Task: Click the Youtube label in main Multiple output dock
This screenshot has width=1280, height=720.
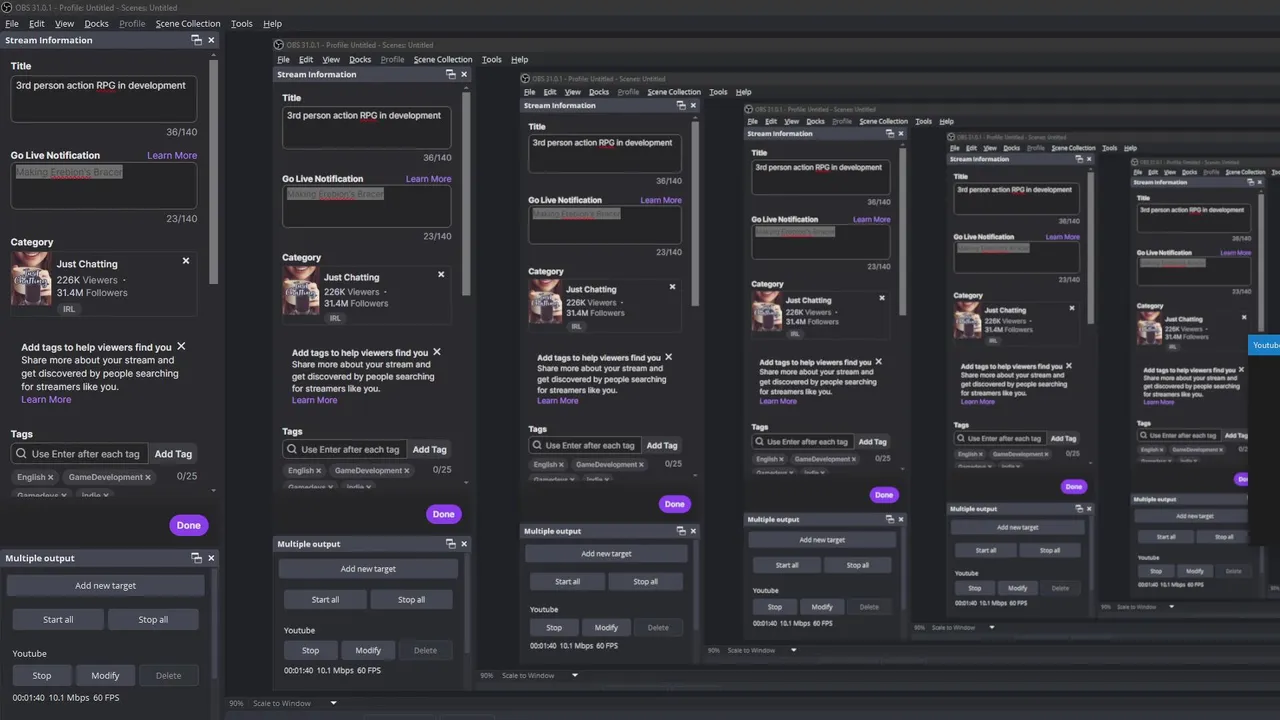Action: [x=30, y=653]
